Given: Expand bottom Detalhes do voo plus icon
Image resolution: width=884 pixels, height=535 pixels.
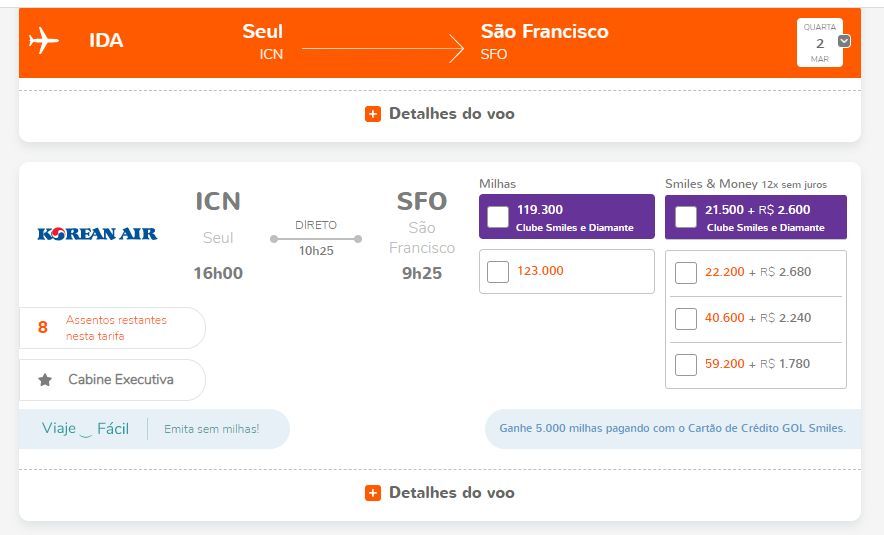Looking at the screenshot, I should click(x=373, y=493).
